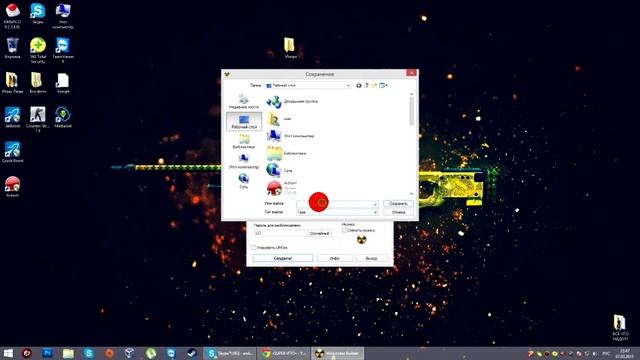Select the Корзина recycle bin icon
Screen dimensions: 640x360
[12, 48]
